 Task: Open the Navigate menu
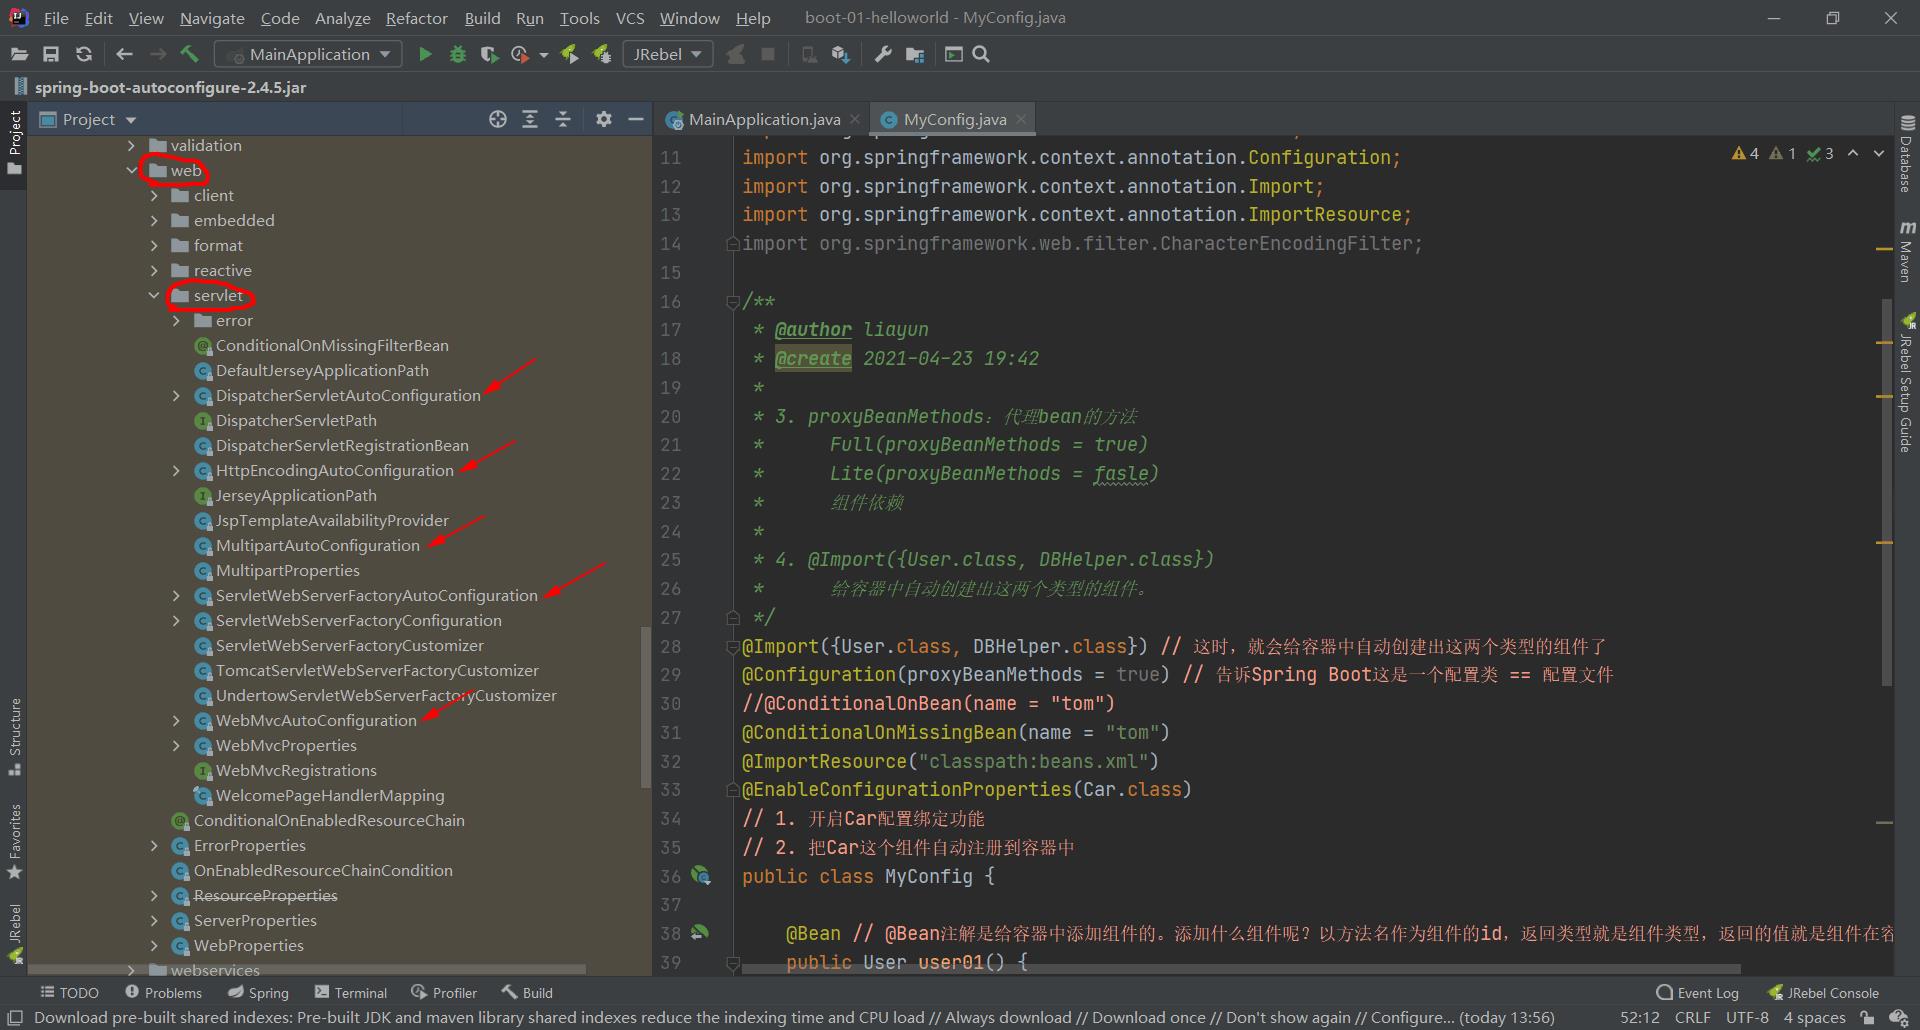(212, 18)
